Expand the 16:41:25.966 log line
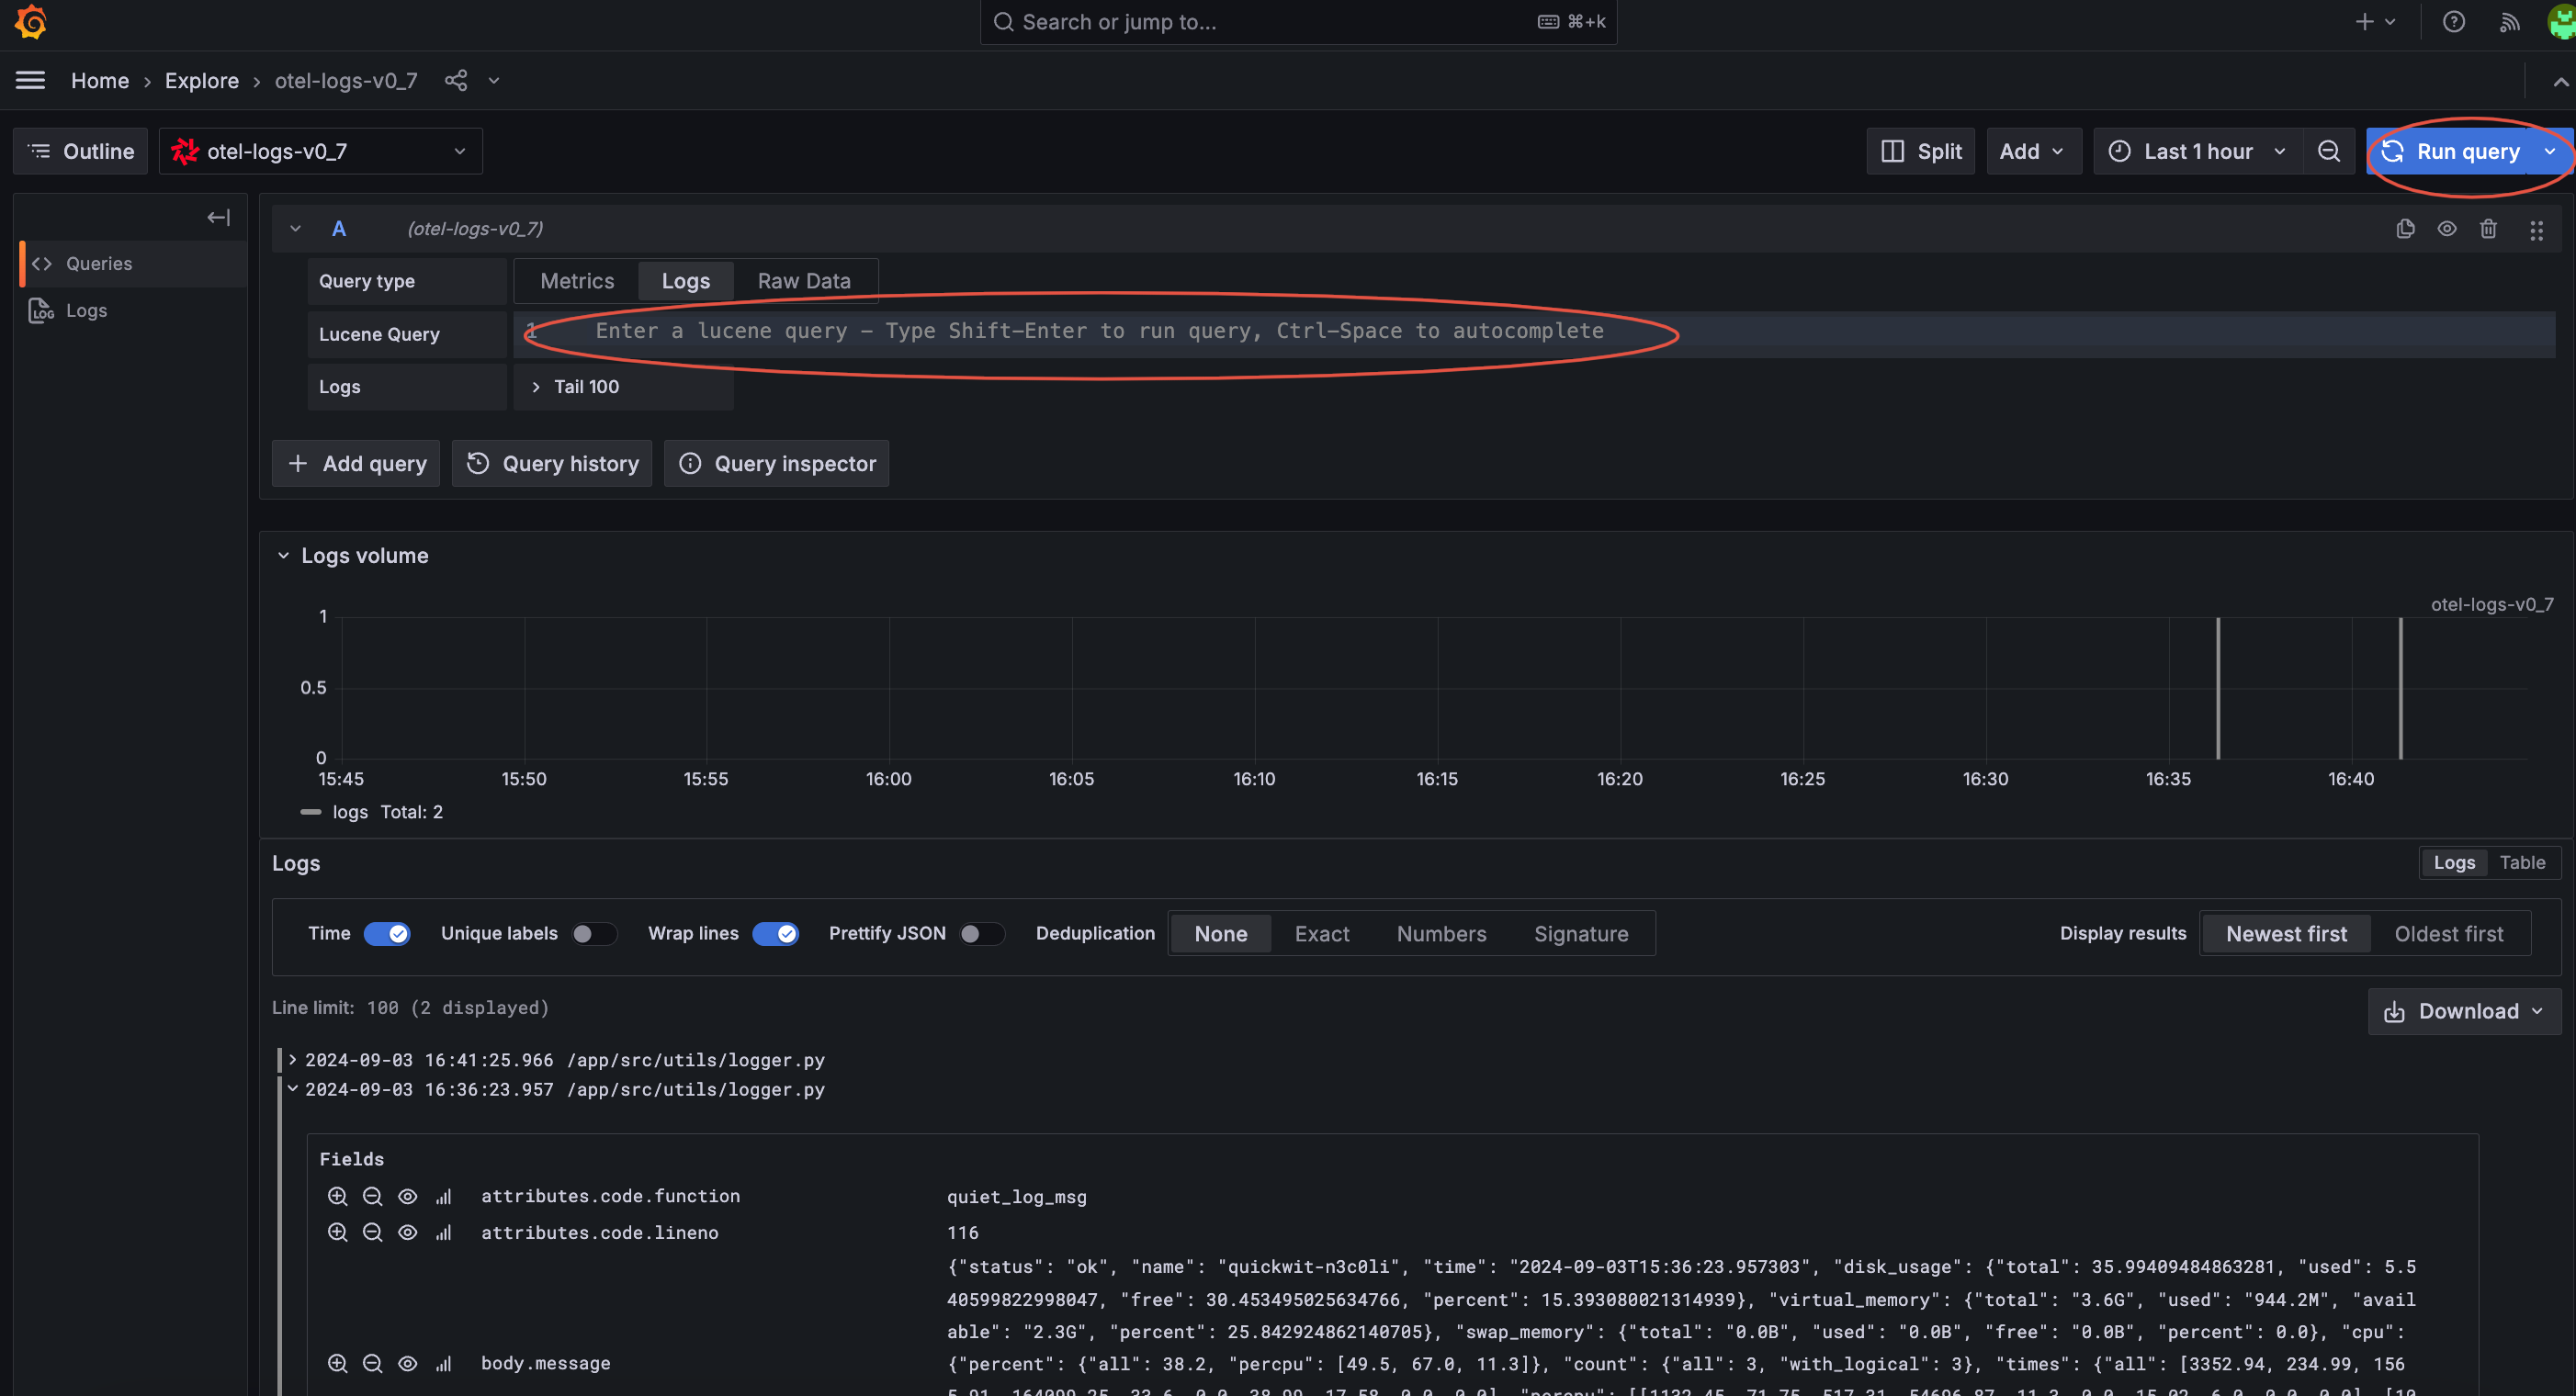 [x=293, y=1059]
